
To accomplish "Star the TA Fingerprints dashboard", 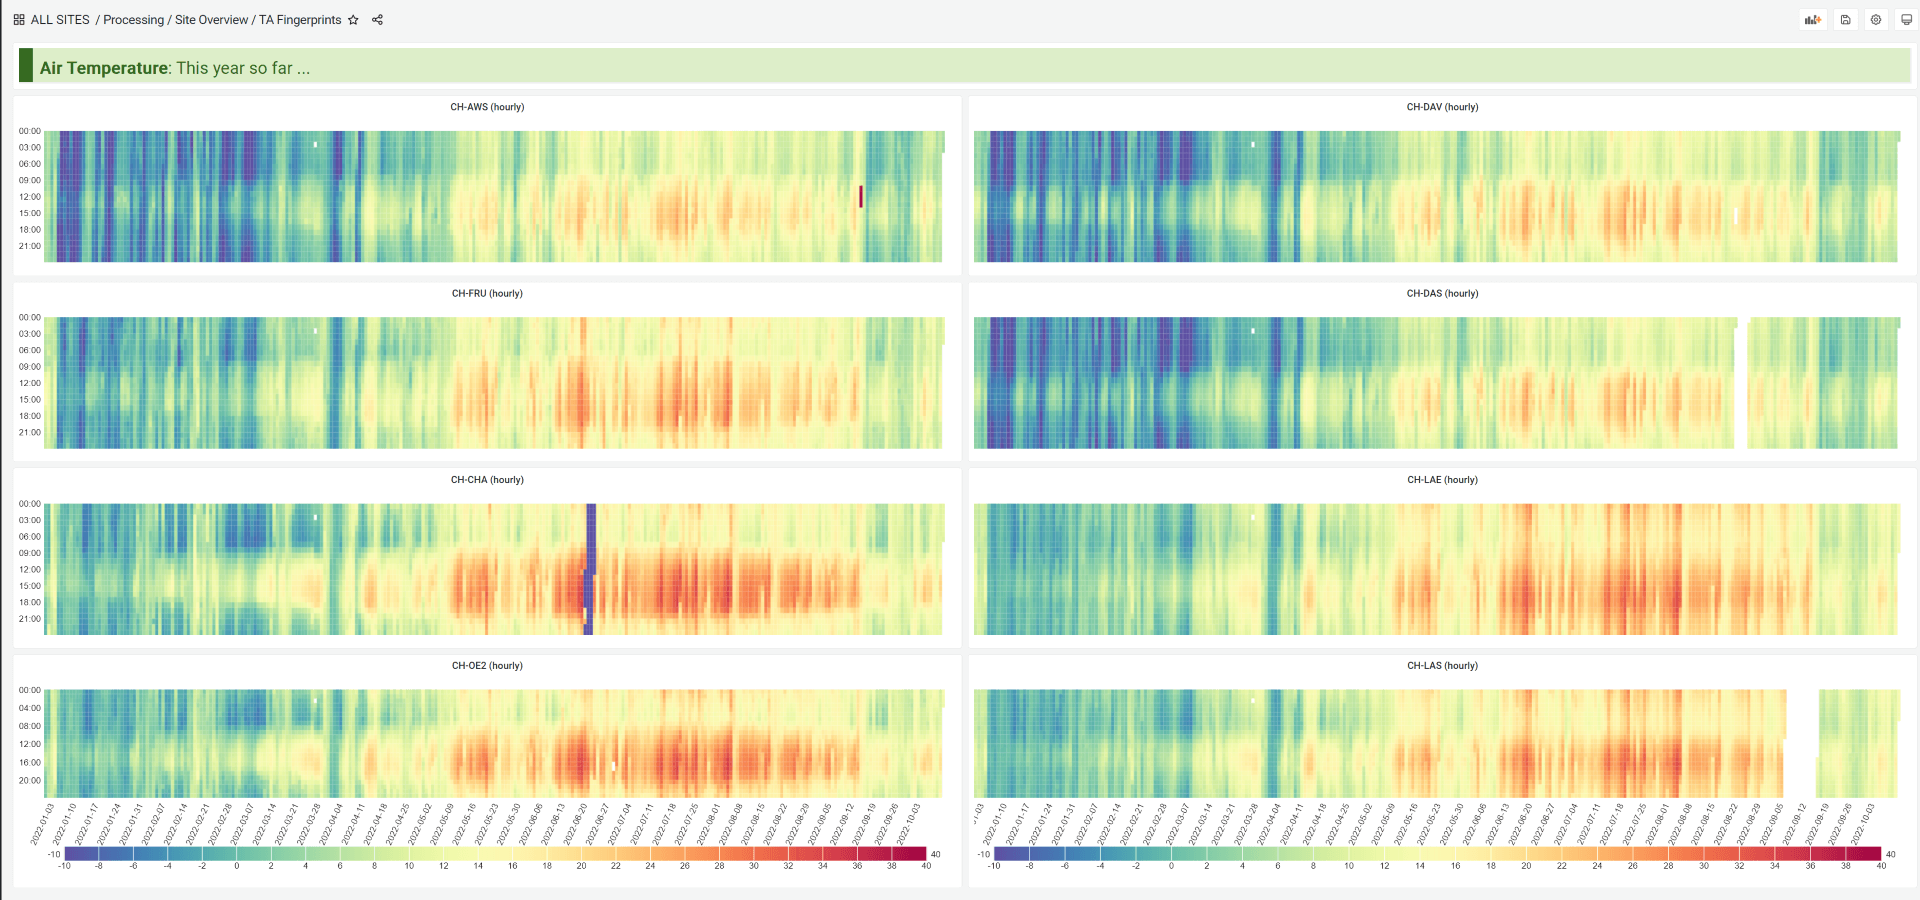I will pyautogui.click(x=353, y=20).
